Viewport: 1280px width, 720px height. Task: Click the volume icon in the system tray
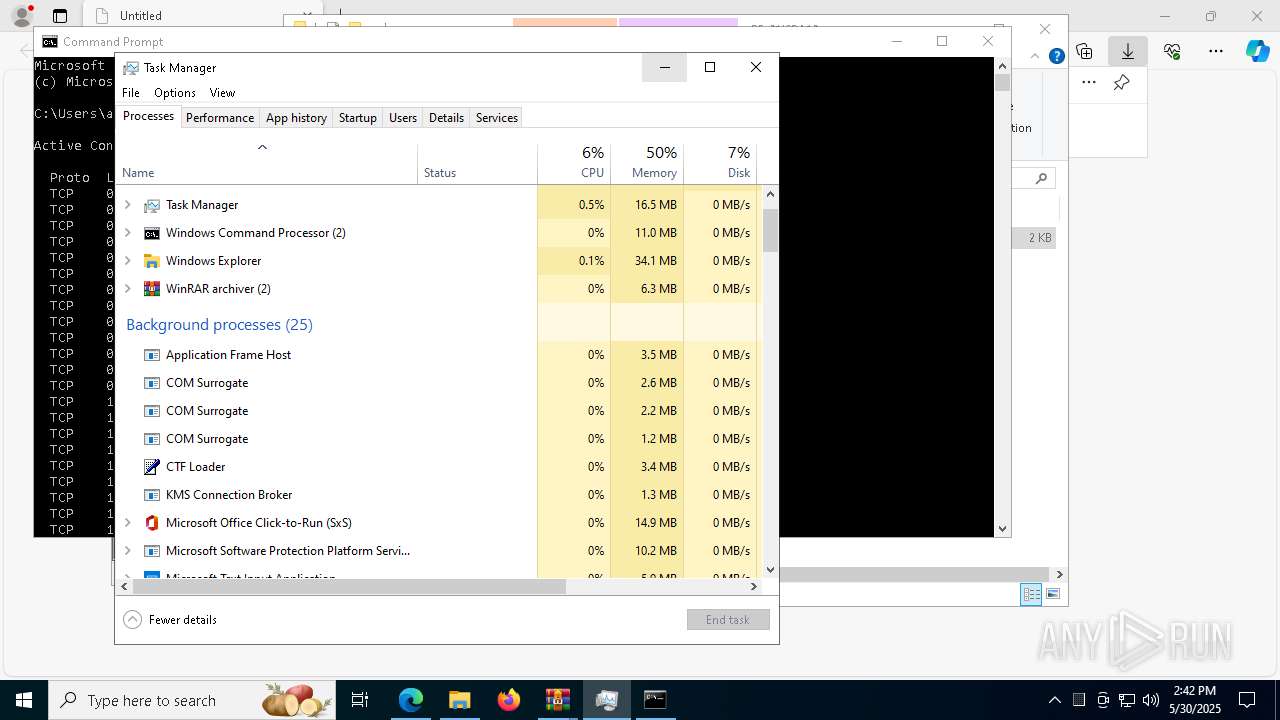(x=1151, y=700)
